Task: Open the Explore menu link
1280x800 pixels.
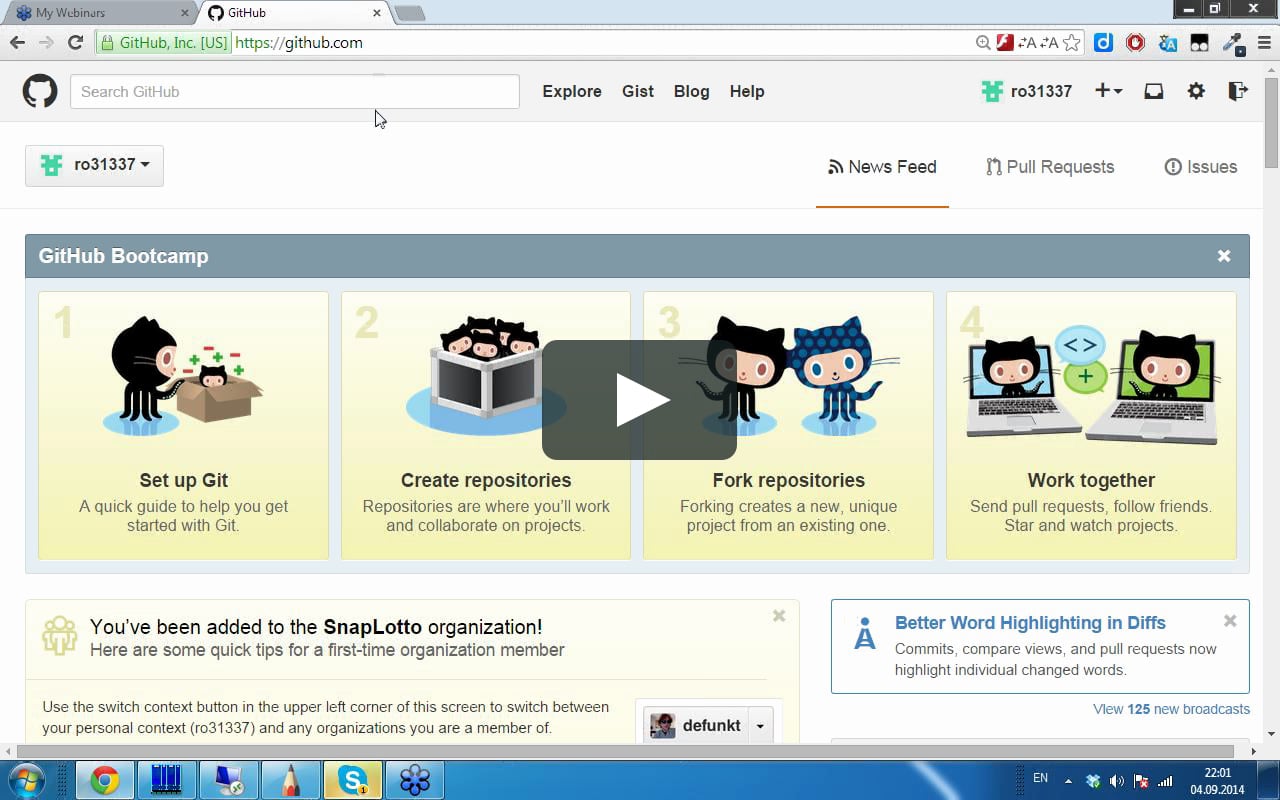Action: click(x=572, y=91)
